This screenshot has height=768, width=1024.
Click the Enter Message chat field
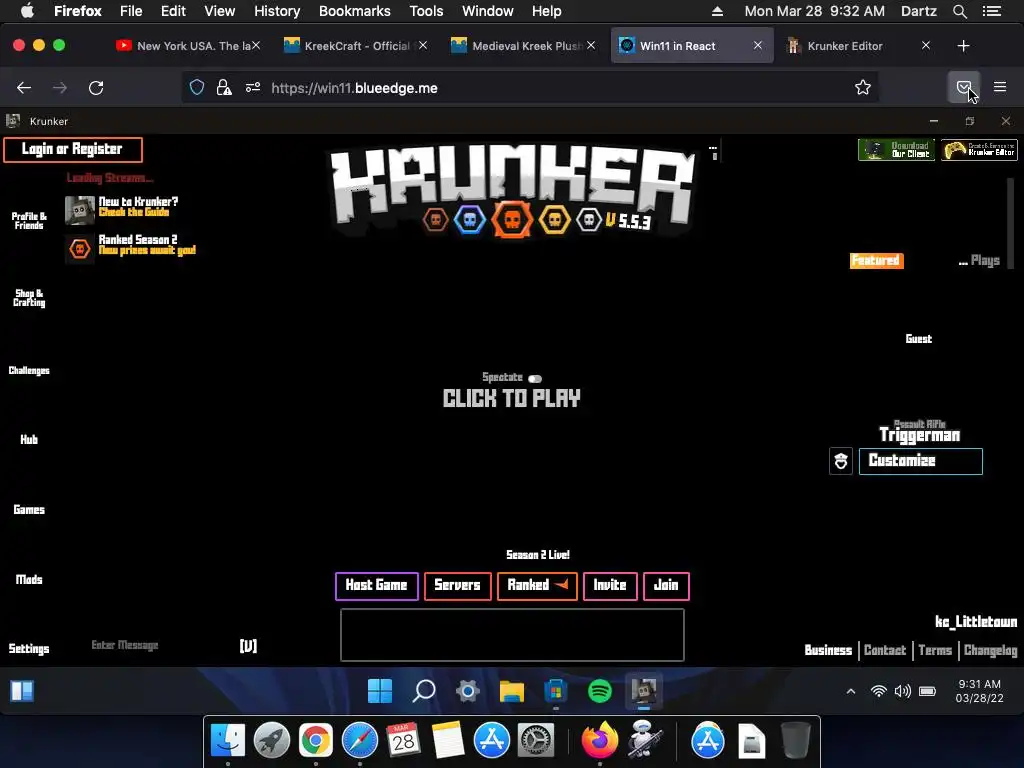(x=125, y=645)
